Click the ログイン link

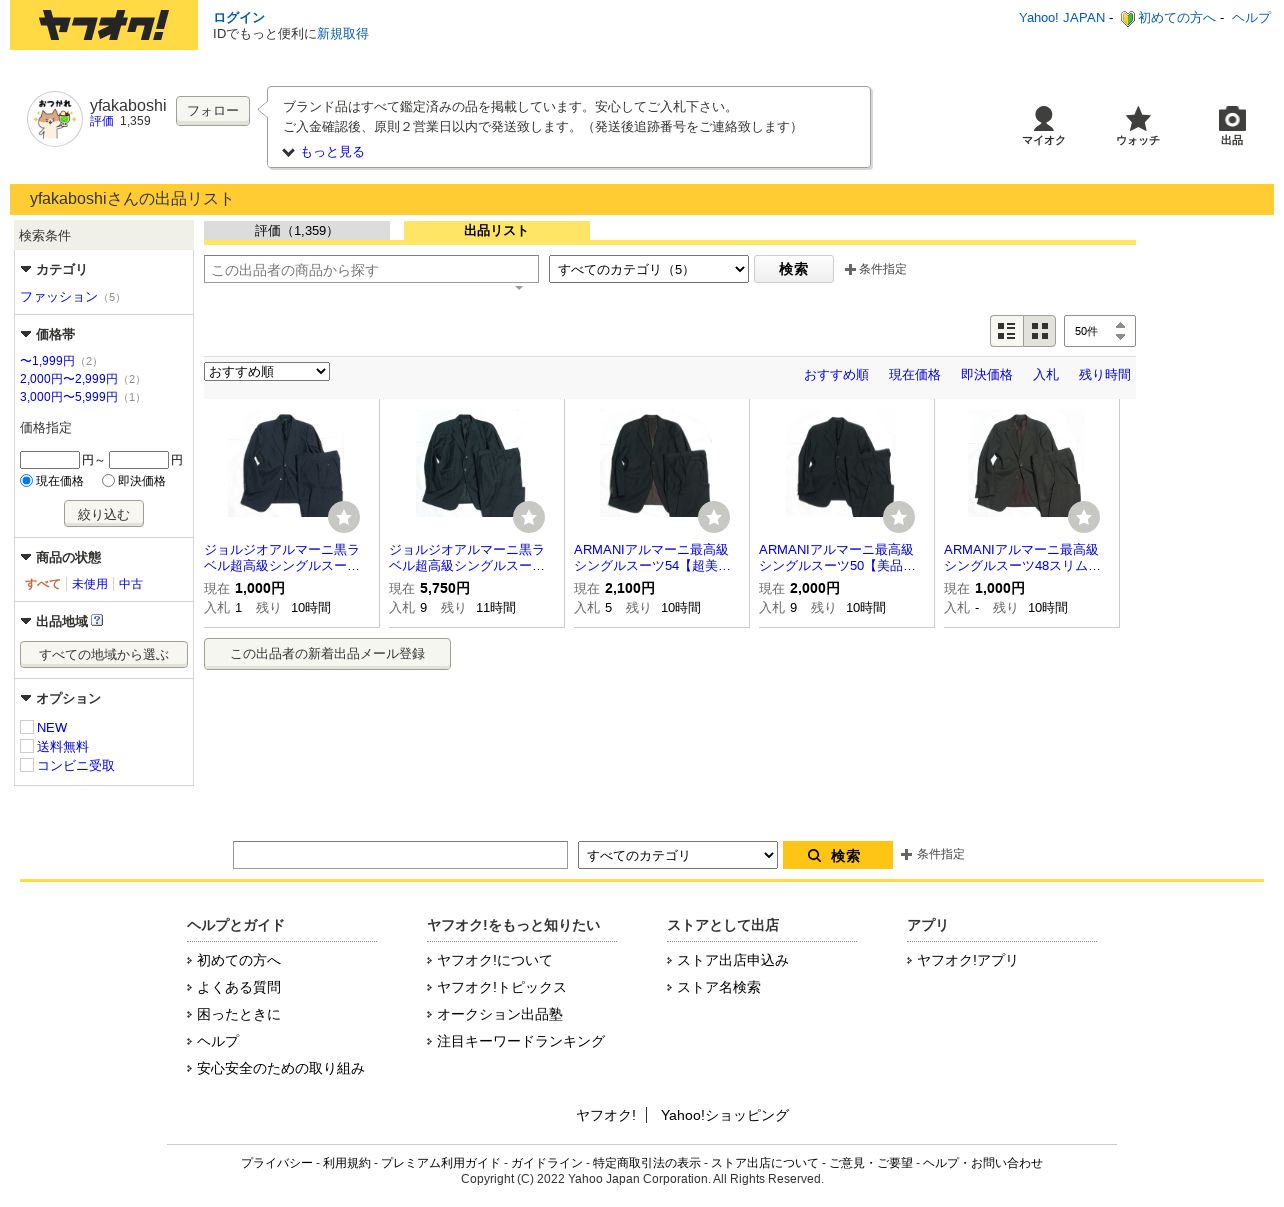coord(239,17)
